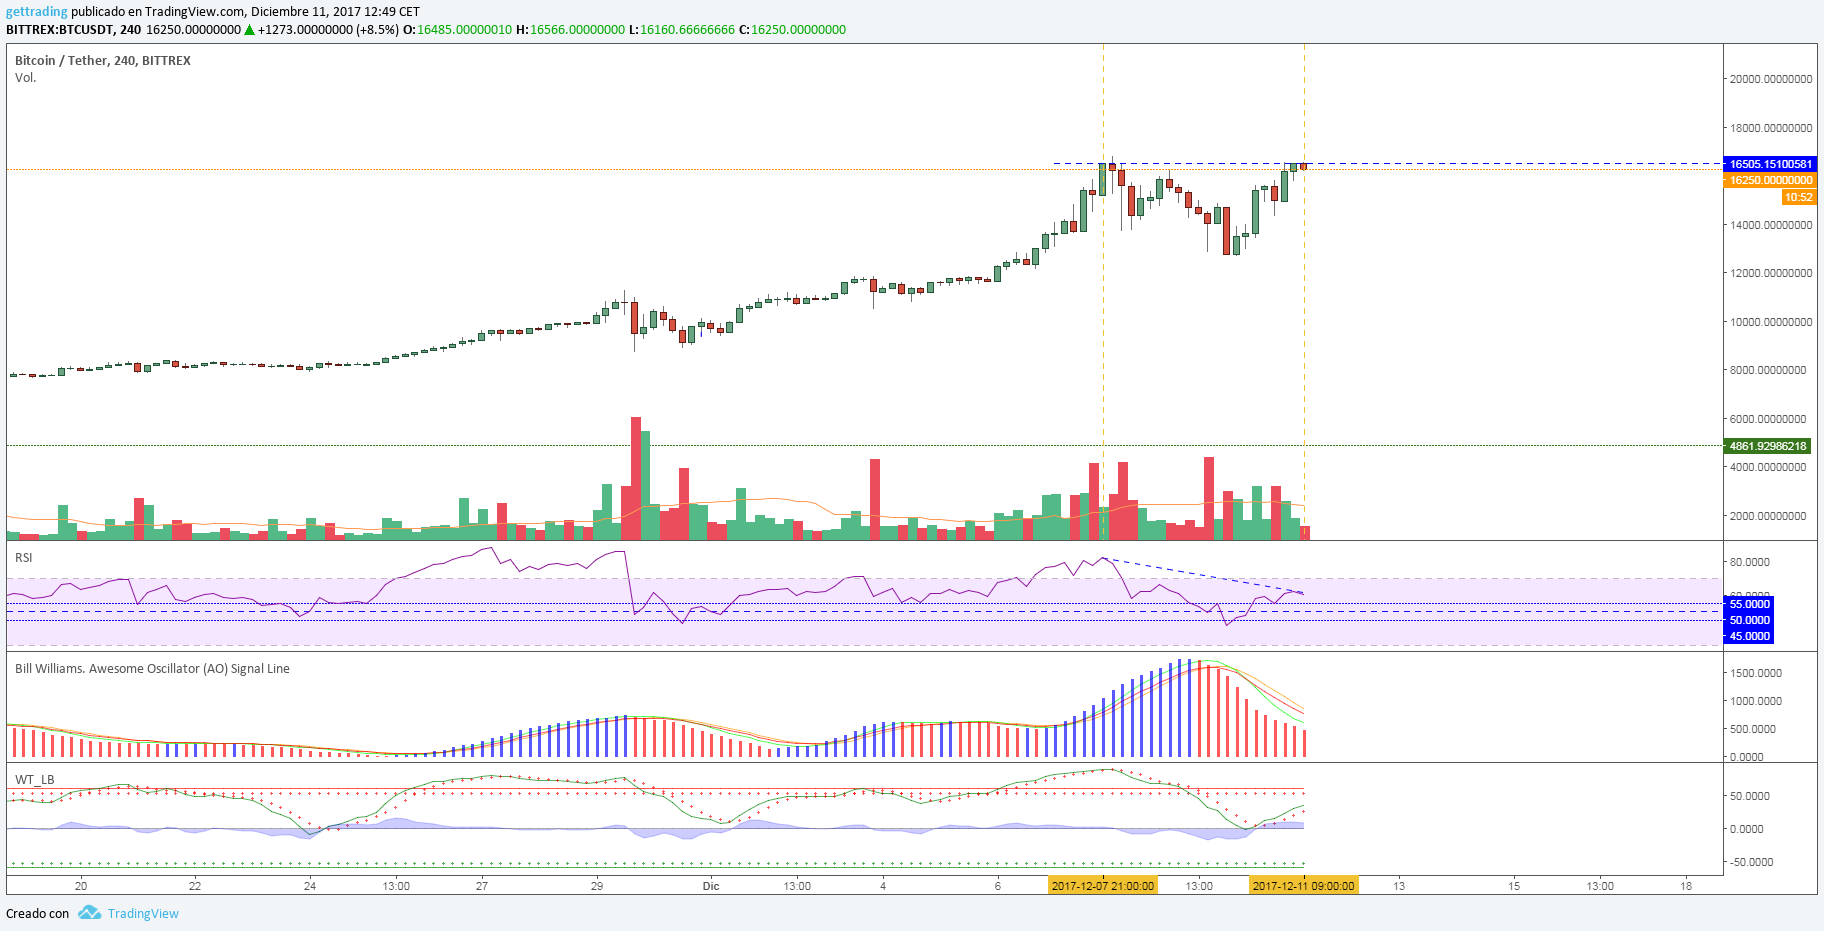
Task: Click the Awesome Oscillator (AO) Signal Line label
Action: 152,669
